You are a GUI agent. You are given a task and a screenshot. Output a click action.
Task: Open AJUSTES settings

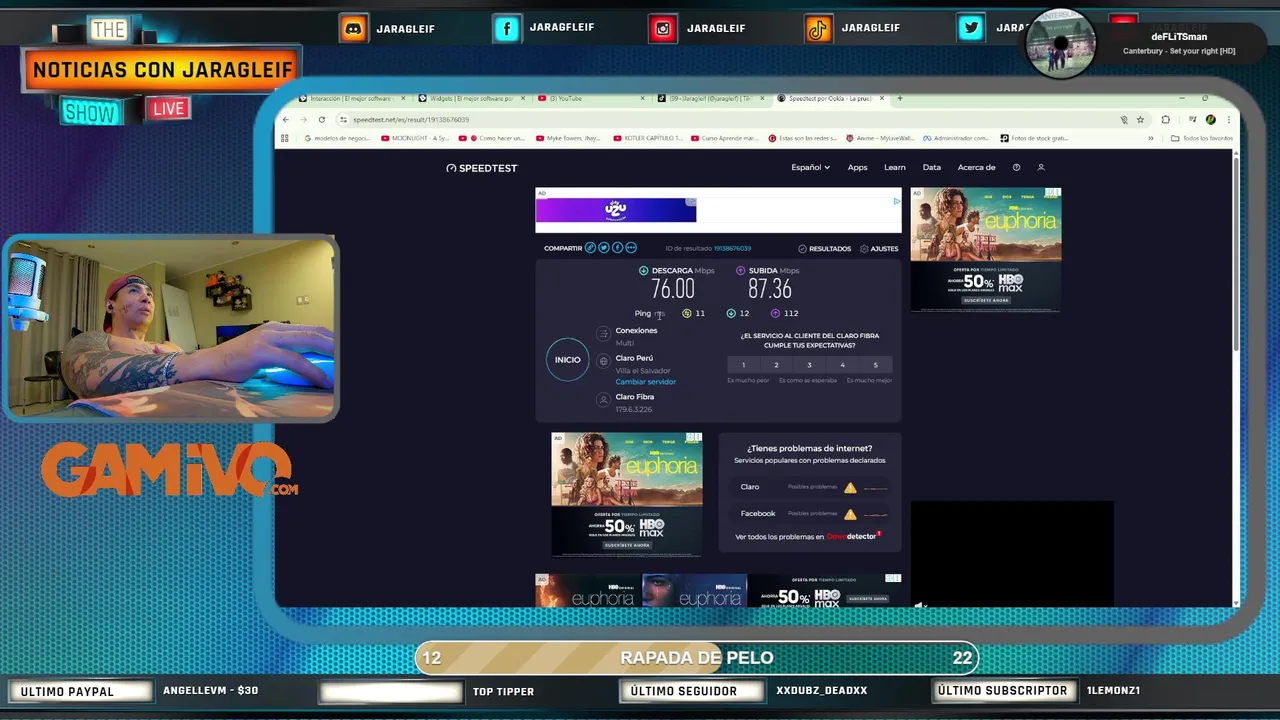pyautogui.click(x=879, y=249)
